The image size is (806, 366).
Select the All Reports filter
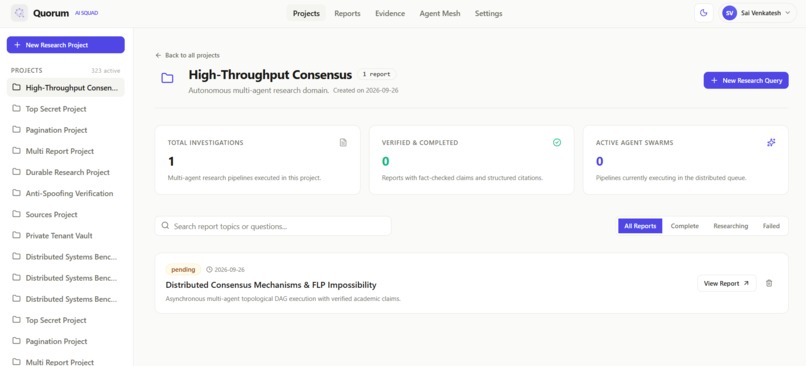point(640,226)
